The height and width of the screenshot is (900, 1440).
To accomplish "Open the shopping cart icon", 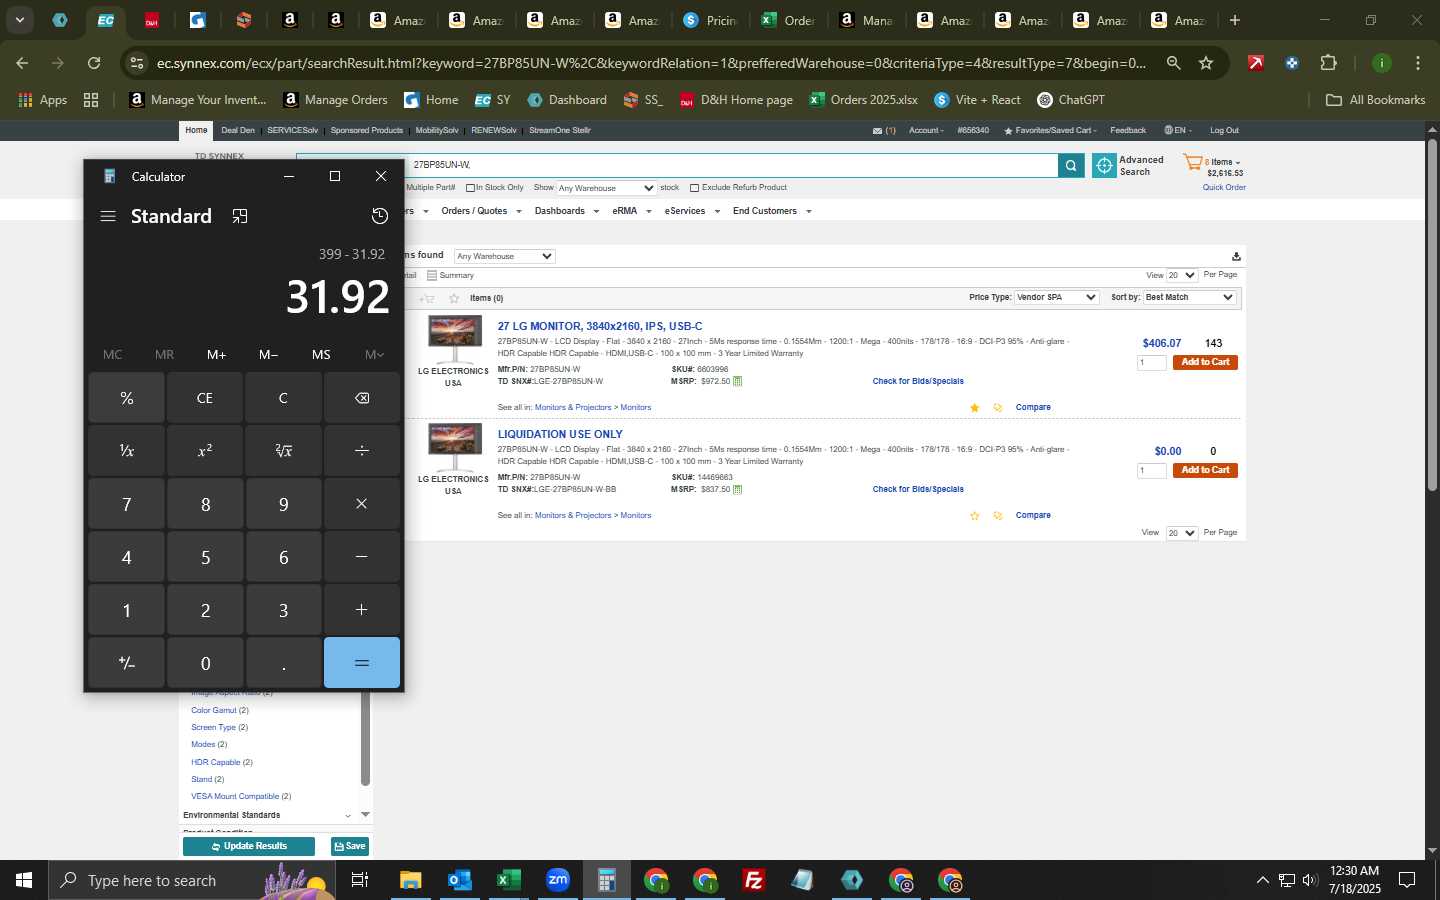I will tap(1192, 162).
